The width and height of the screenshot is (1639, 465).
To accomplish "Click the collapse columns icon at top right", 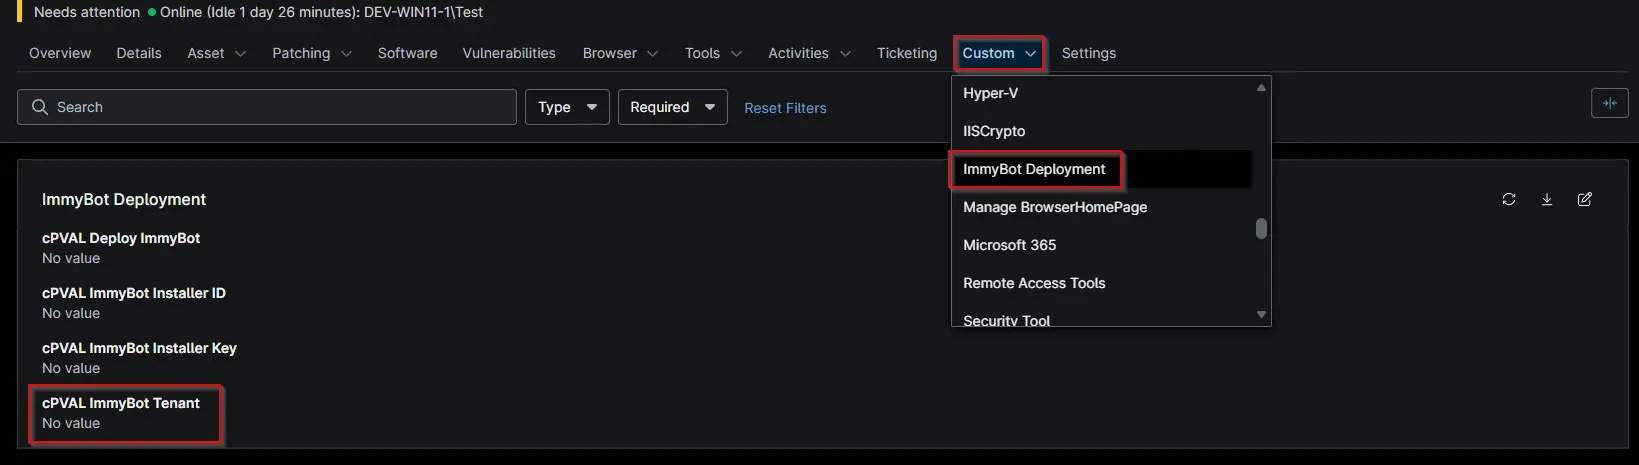I will tap(1609, 103).
